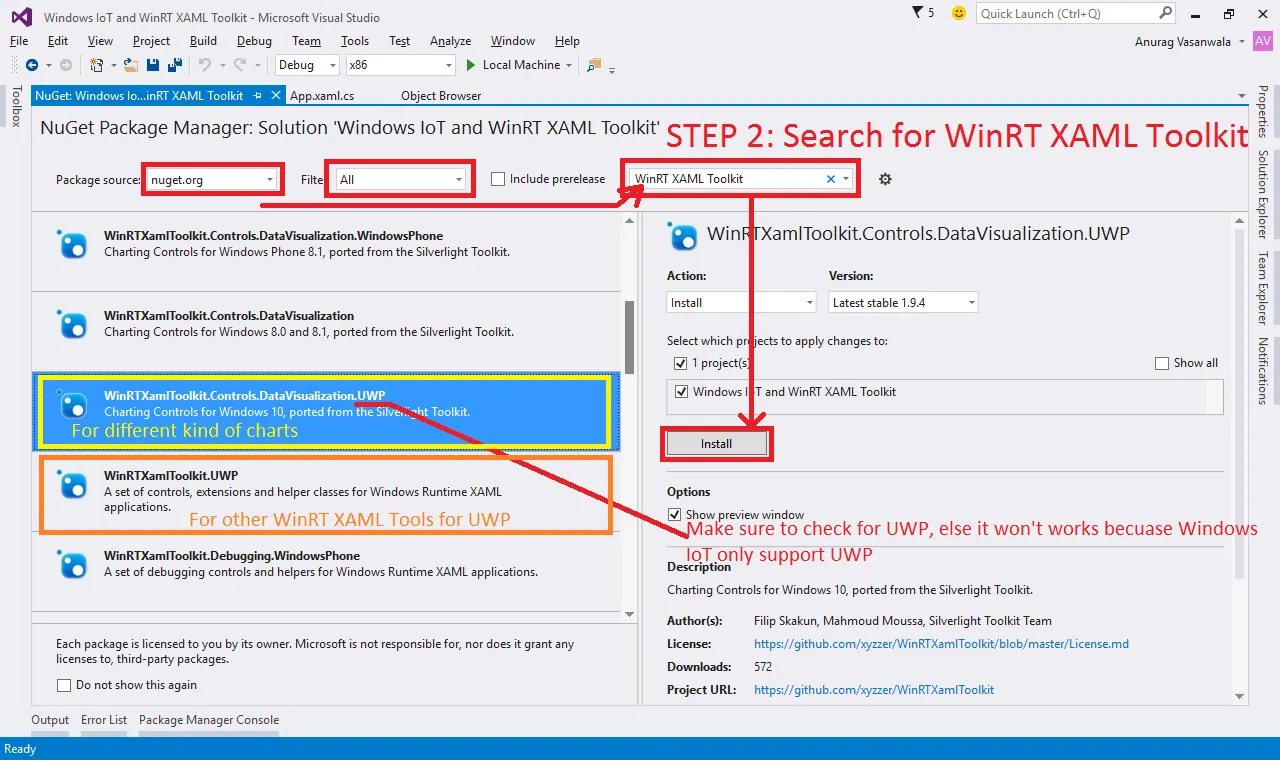Click the AV account avatar
The height and width of the screenshot is (760, 1280).
[x=1263, y=41]
